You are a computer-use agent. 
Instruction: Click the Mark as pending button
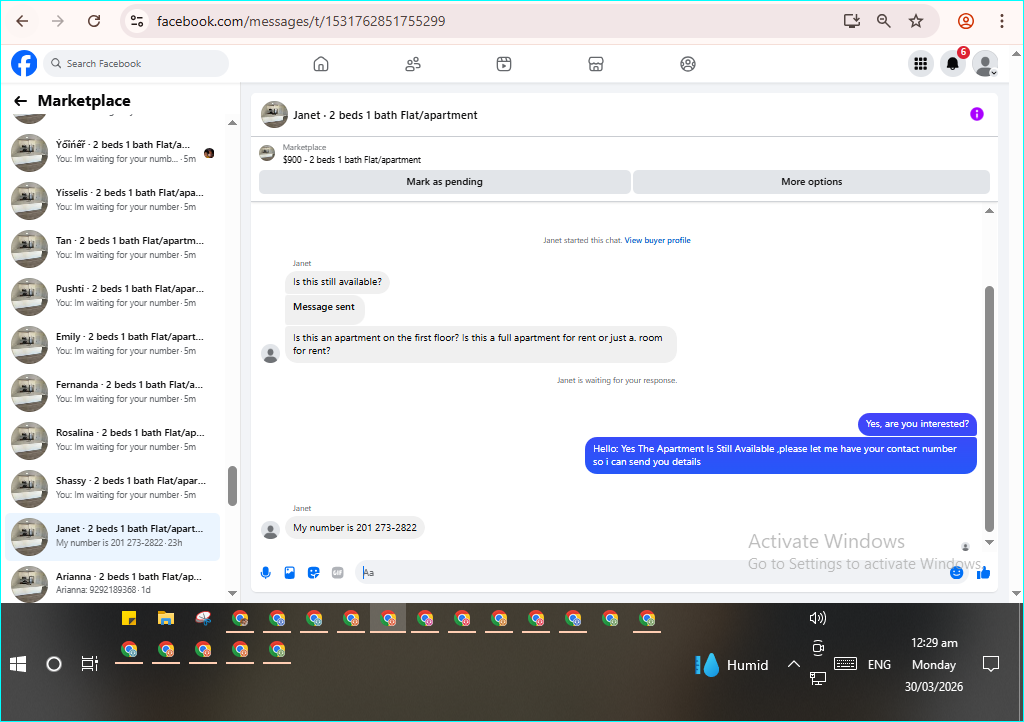click(x=445, y=181)
